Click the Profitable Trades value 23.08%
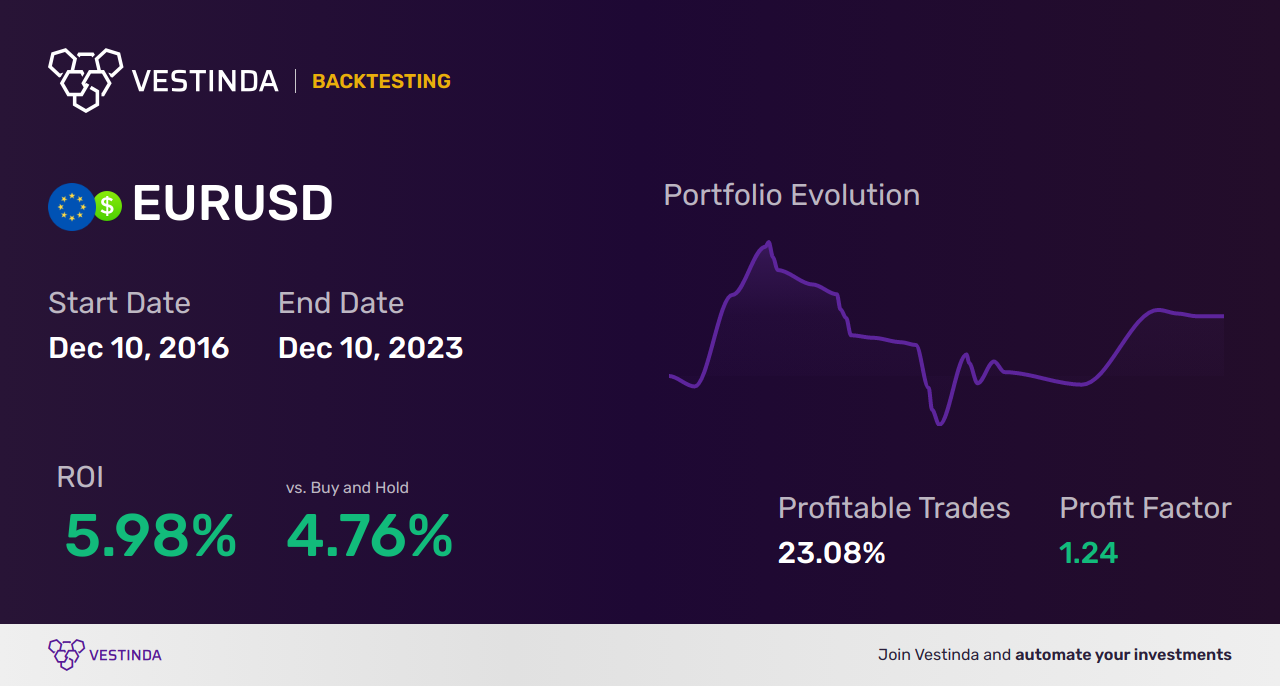Screen dimensions: 1280x686 click(x=831, y=552)
